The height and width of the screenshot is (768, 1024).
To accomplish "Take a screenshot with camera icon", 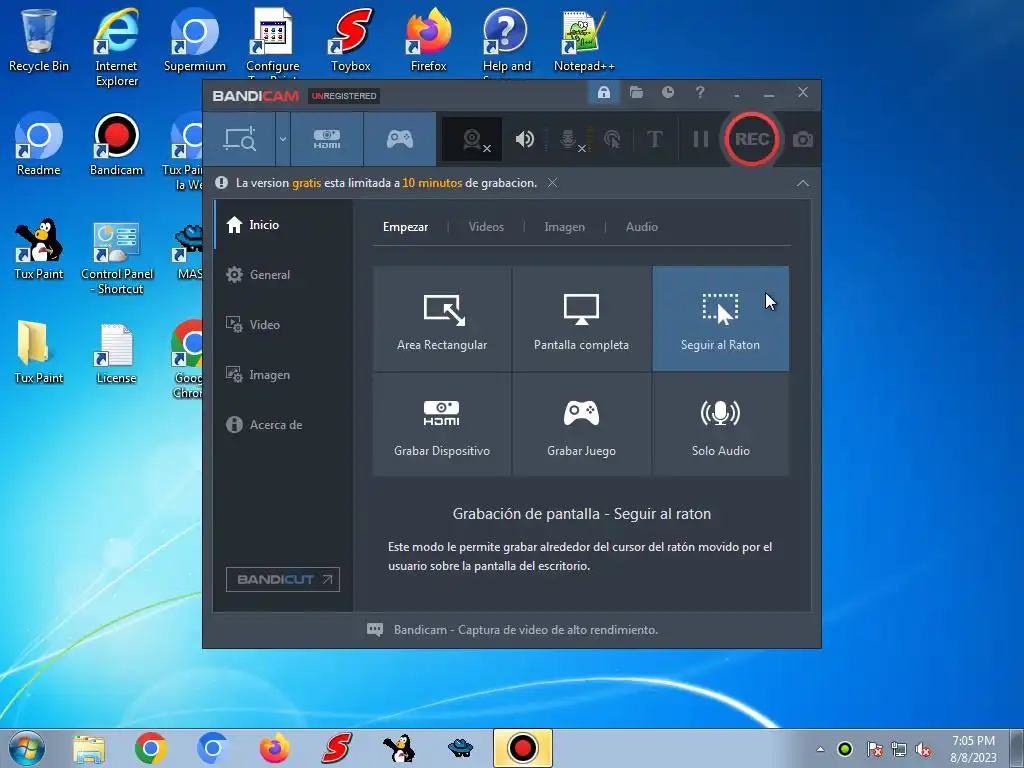I will click(803, 139).
